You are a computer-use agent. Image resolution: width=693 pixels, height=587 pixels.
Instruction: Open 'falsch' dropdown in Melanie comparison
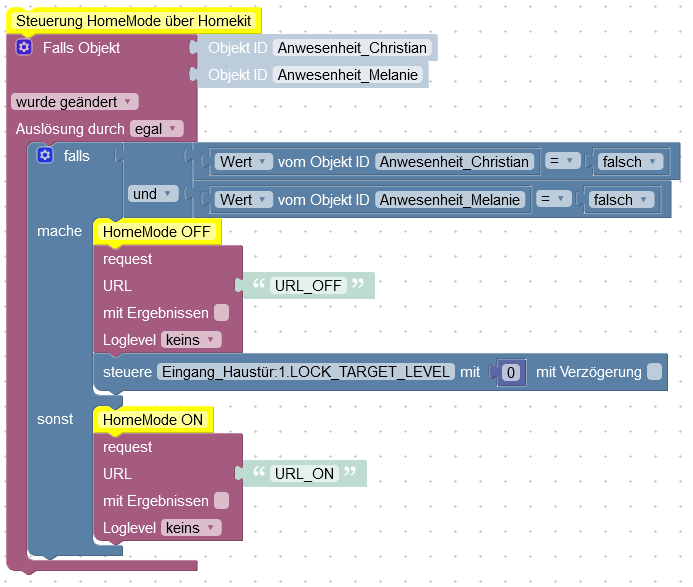621,199
